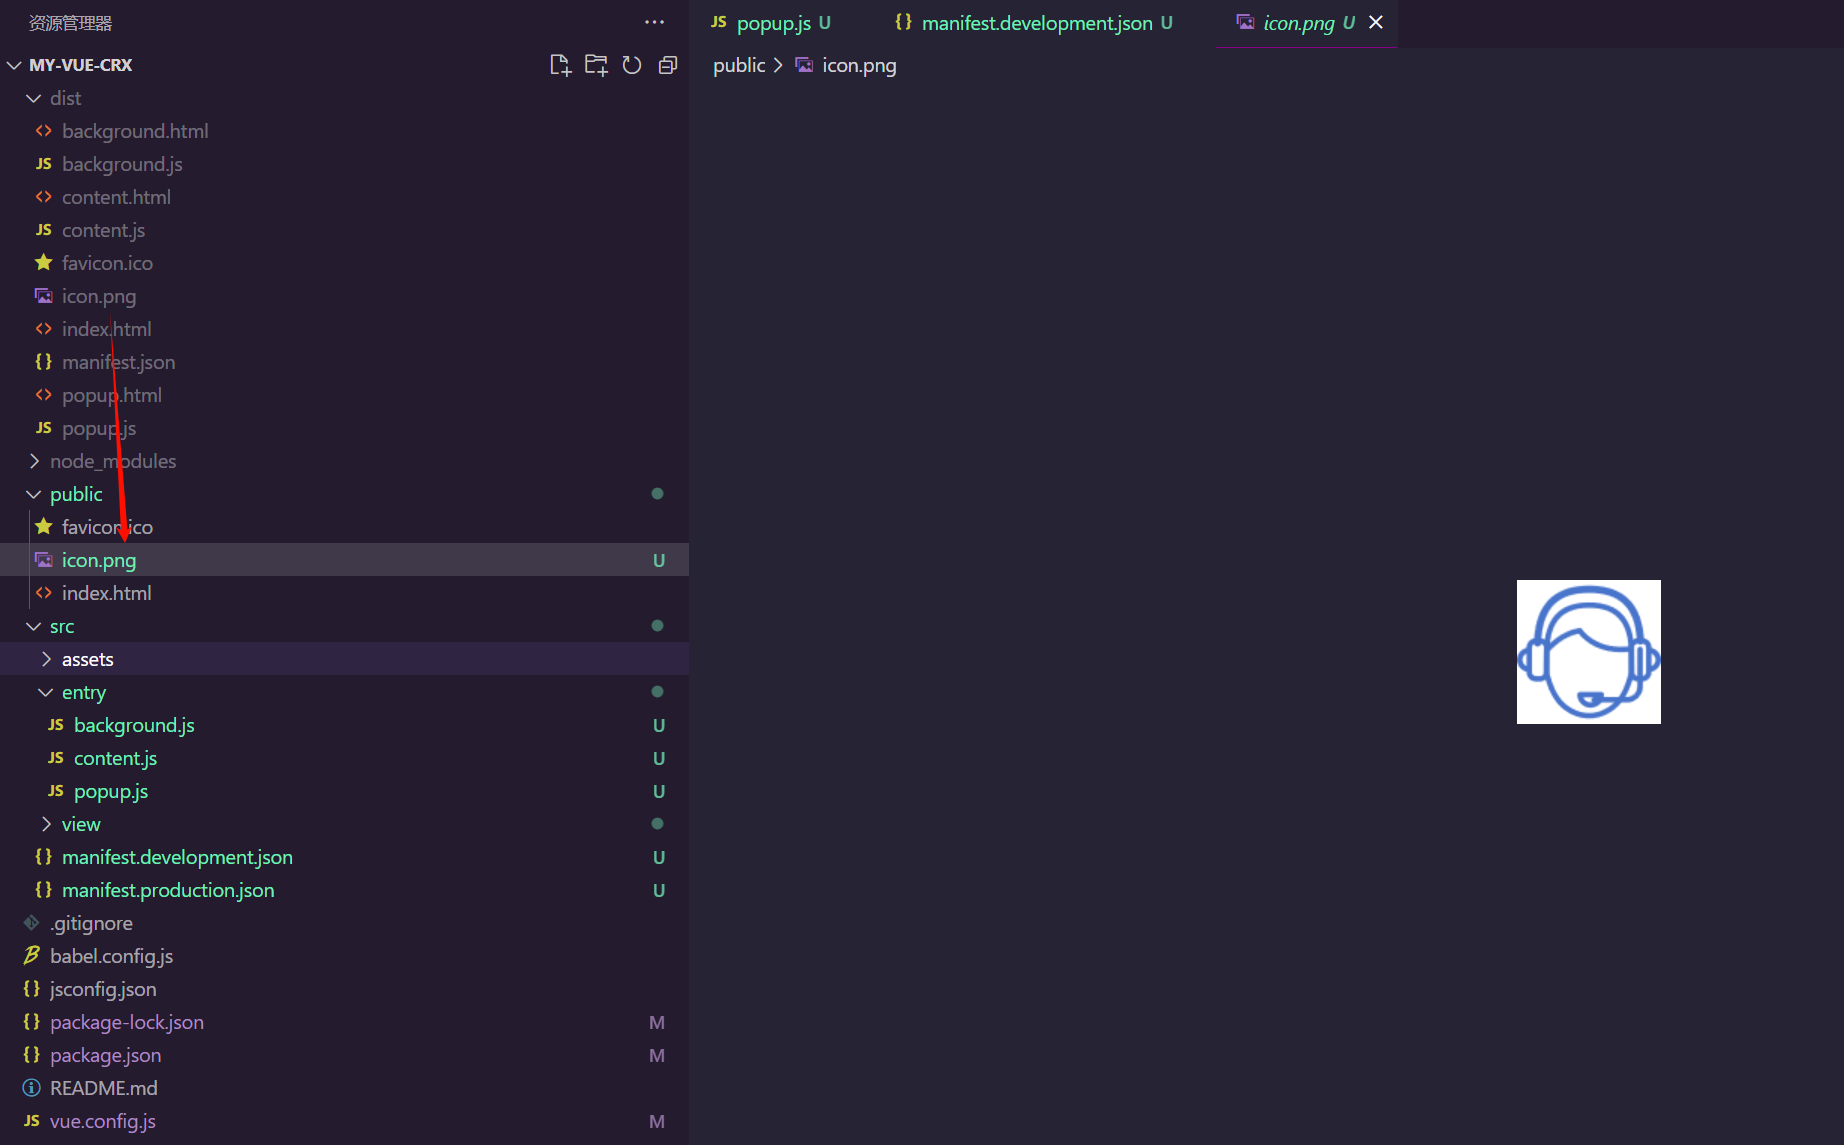Close the icon.png editor tab
Viewport: 1844px width, 1145px height.
[x=1376, y=22]
